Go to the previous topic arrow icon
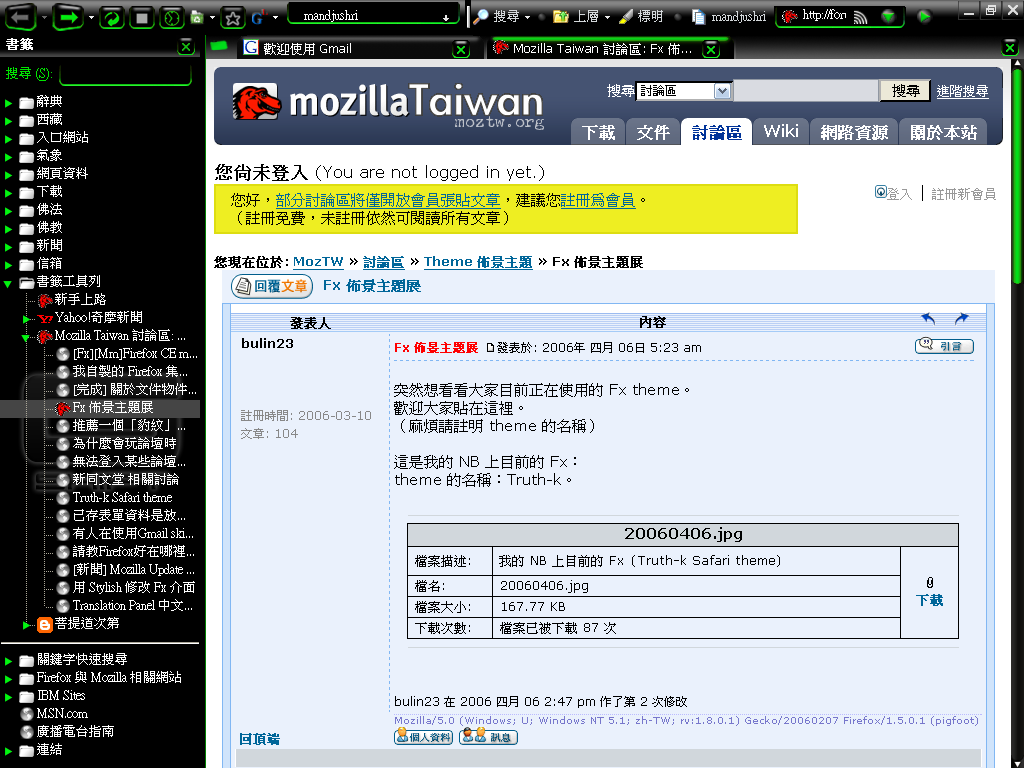 click(x=928, y=319)
